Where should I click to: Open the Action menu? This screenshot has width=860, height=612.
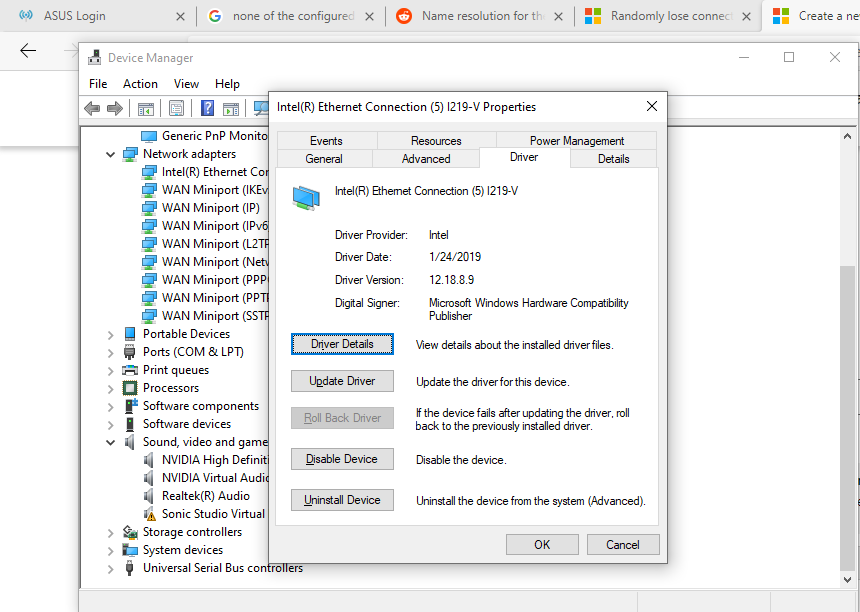coord(140,84)
